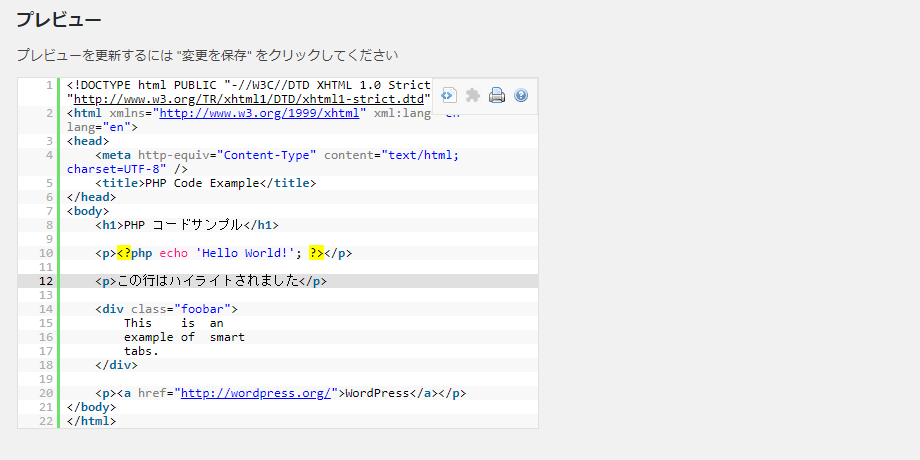Click the "Content-Type" attribute value
This screenshot has width=920, height=460.
click(267, 155)
